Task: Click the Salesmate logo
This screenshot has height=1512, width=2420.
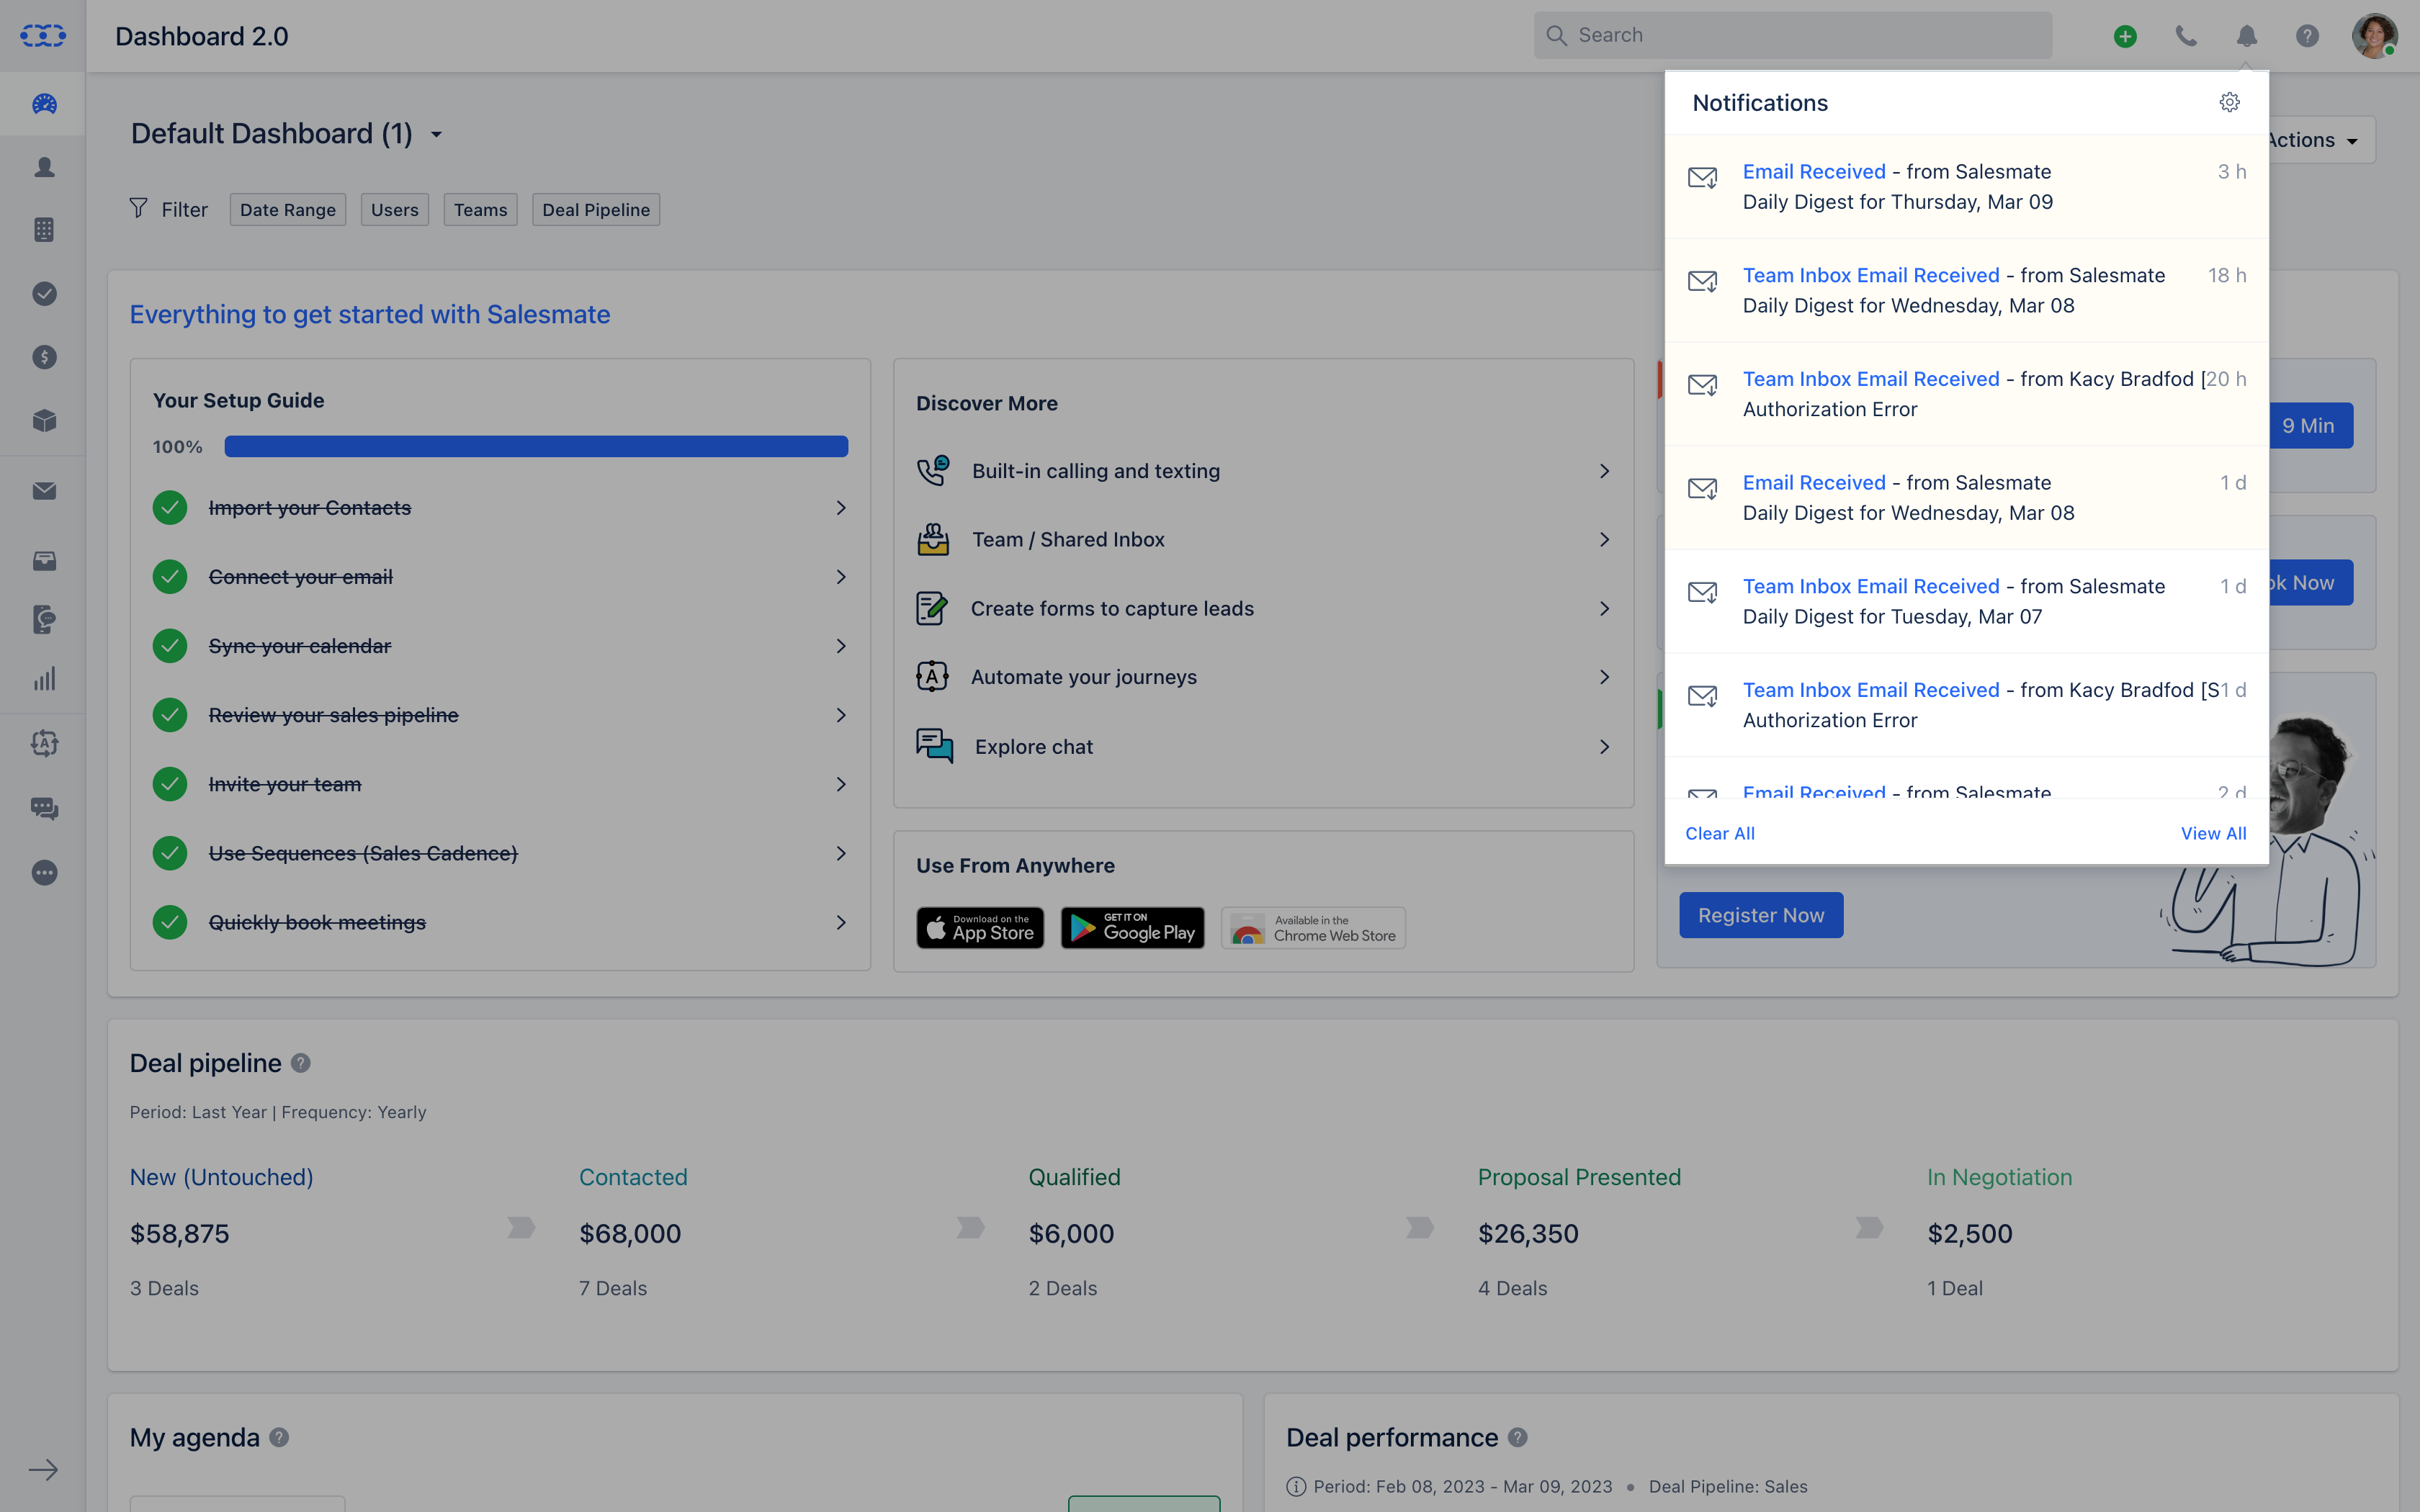Action: pos(43,36)
